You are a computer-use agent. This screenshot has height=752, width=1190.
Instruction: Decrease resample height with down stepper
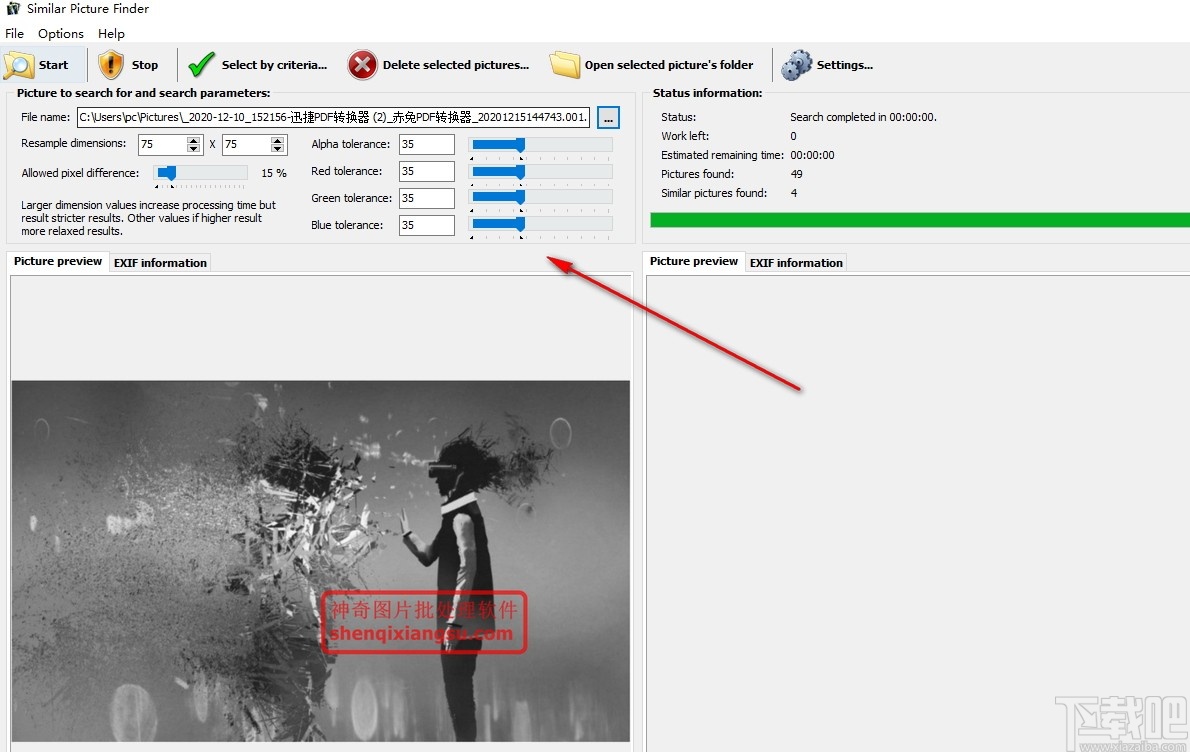tap(279, 148)
